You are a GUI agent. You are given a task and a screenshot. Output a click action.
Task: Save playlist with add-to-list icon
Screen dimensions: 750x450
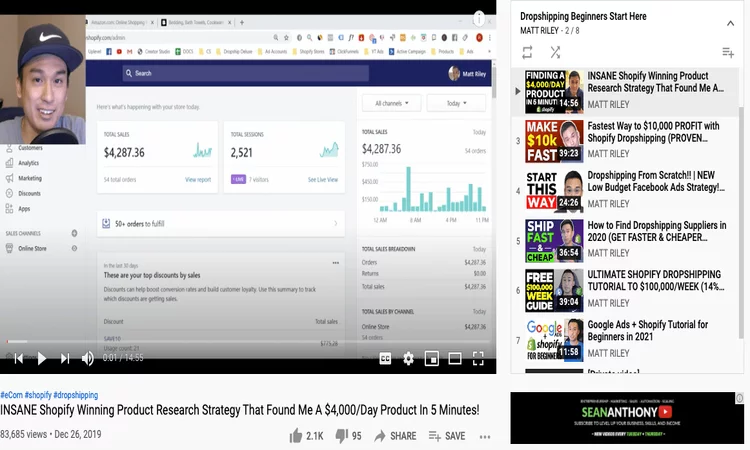pos(728,53)
